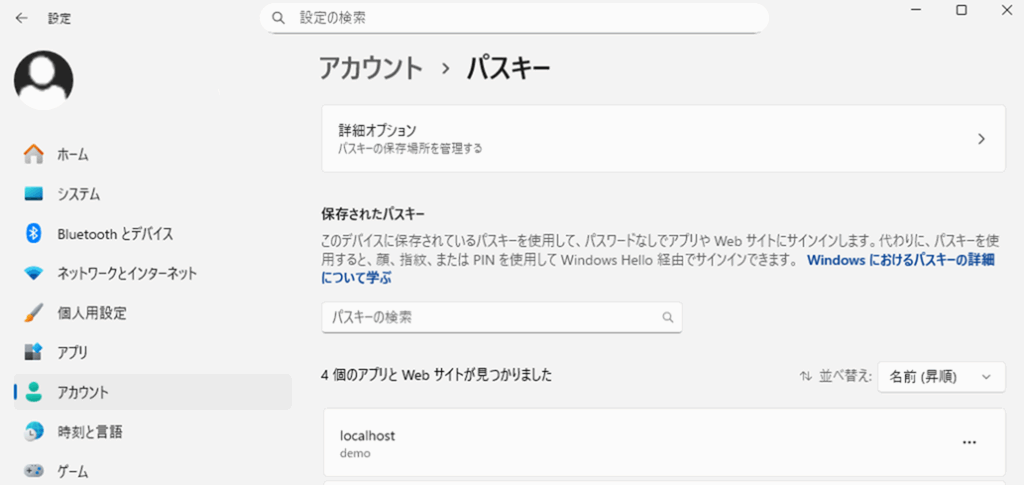
Task: Click the パスキーの検索 search field
Action: (490, 317)
